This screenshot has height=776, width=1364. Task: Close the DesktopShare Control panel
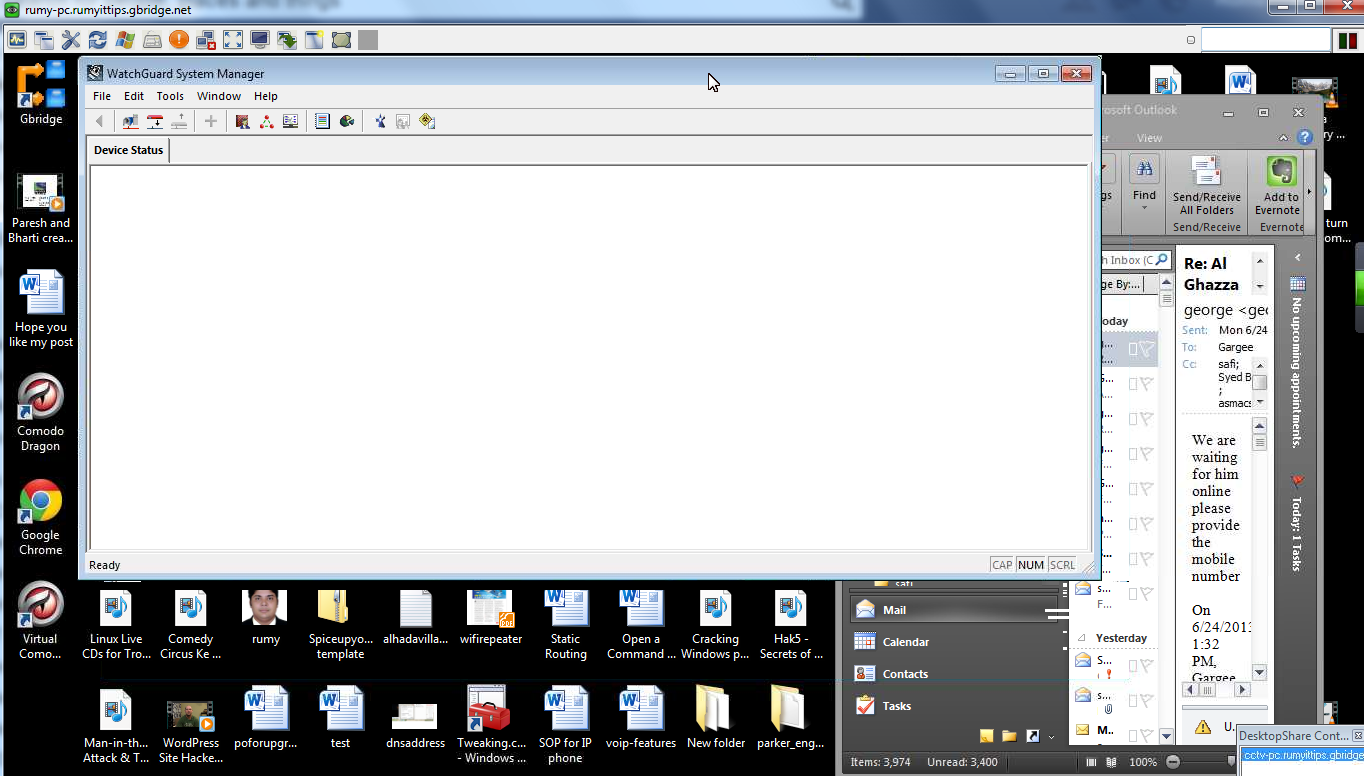click(x=1357, y=735)
